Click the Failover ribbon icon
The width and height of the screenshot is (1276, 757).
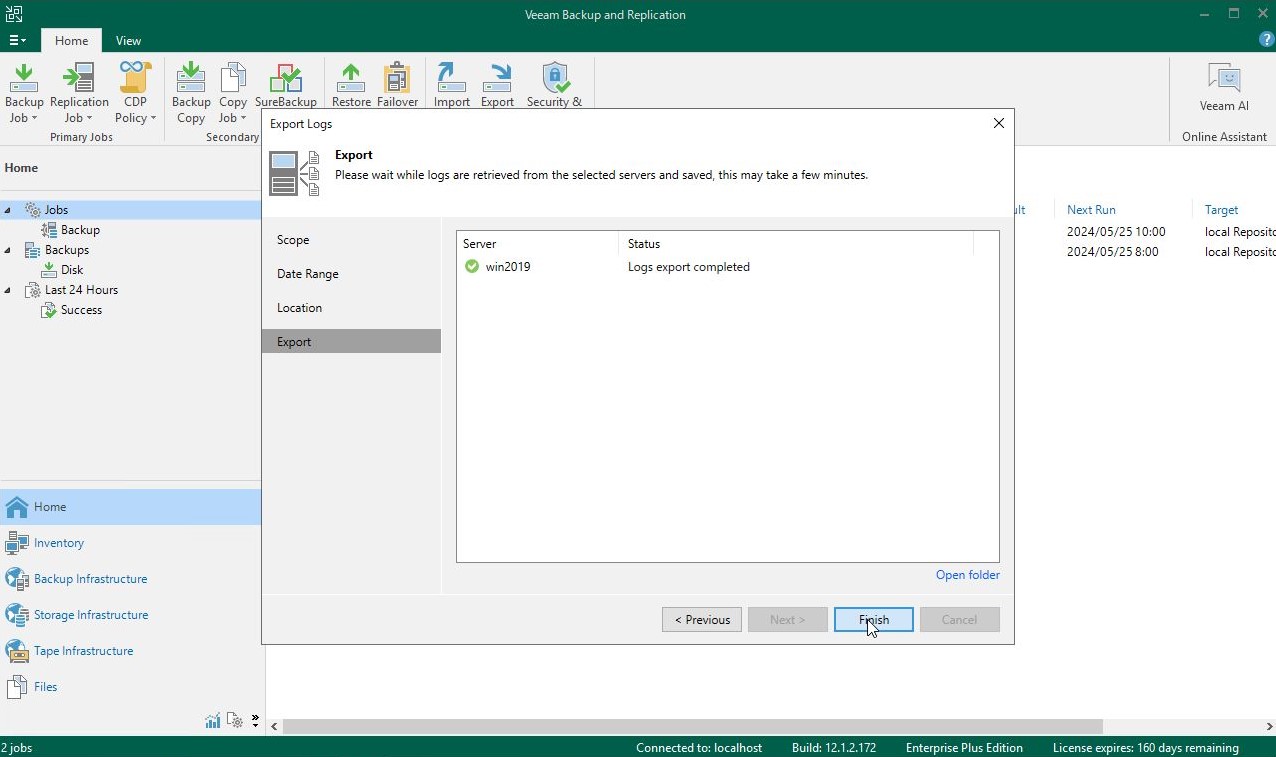397,86
